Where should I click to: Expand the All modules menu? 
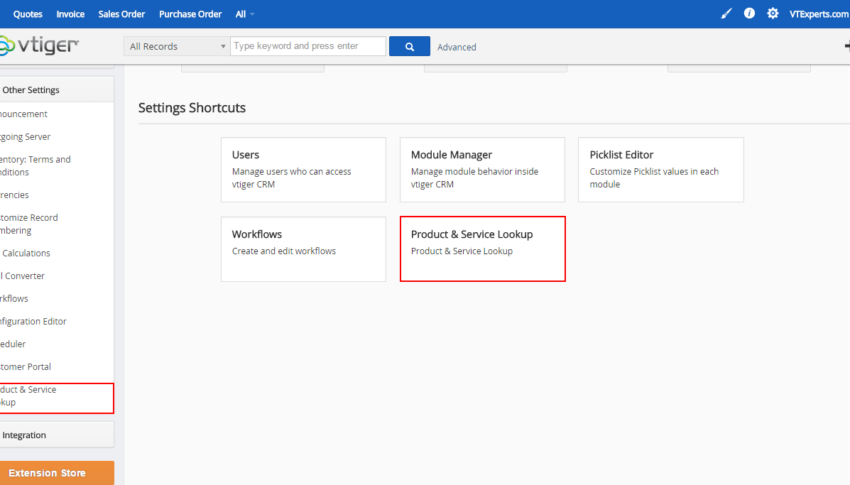[244, 14]
